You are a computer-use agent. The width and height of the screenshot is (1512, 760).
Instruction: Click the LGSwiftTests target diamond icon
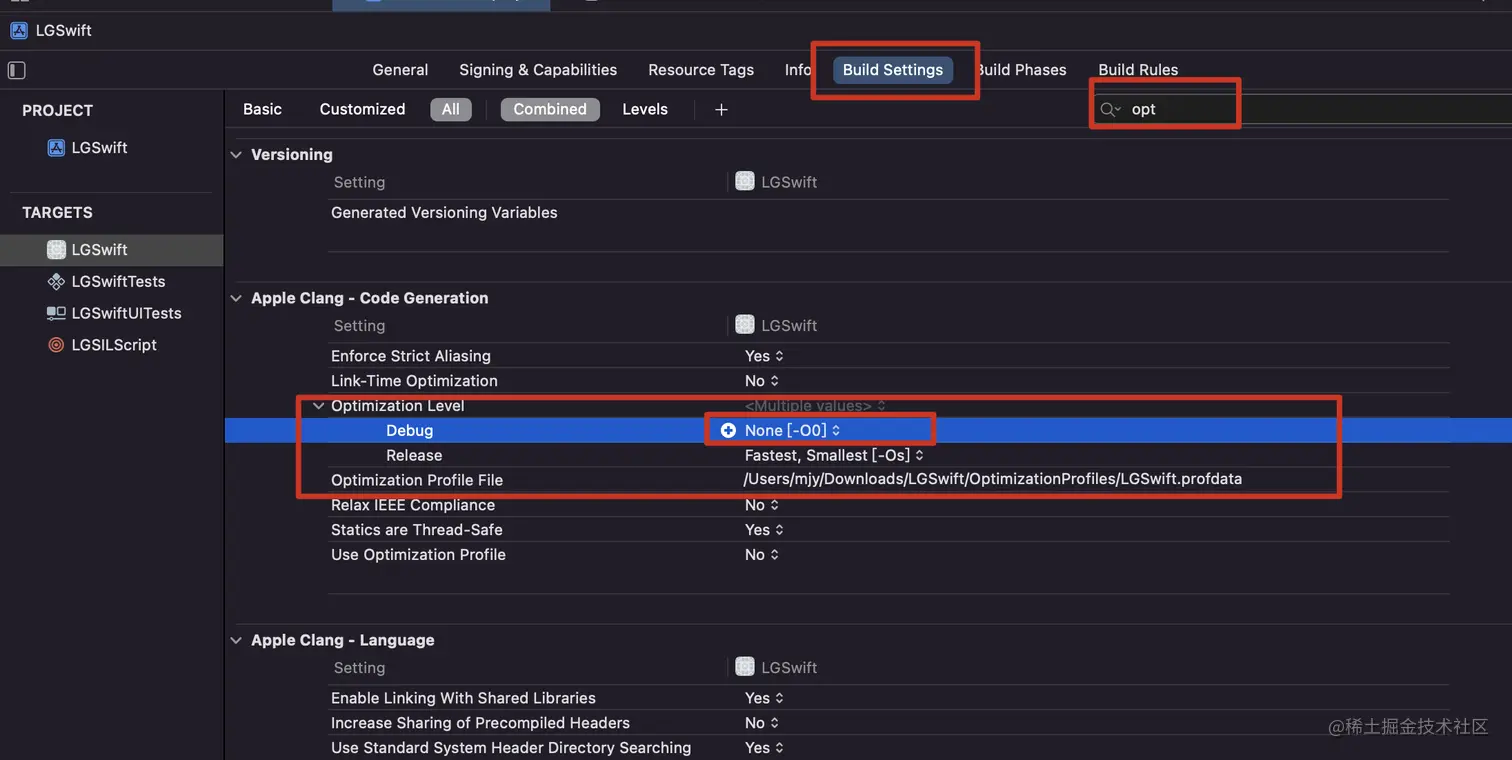click(56, 282)
